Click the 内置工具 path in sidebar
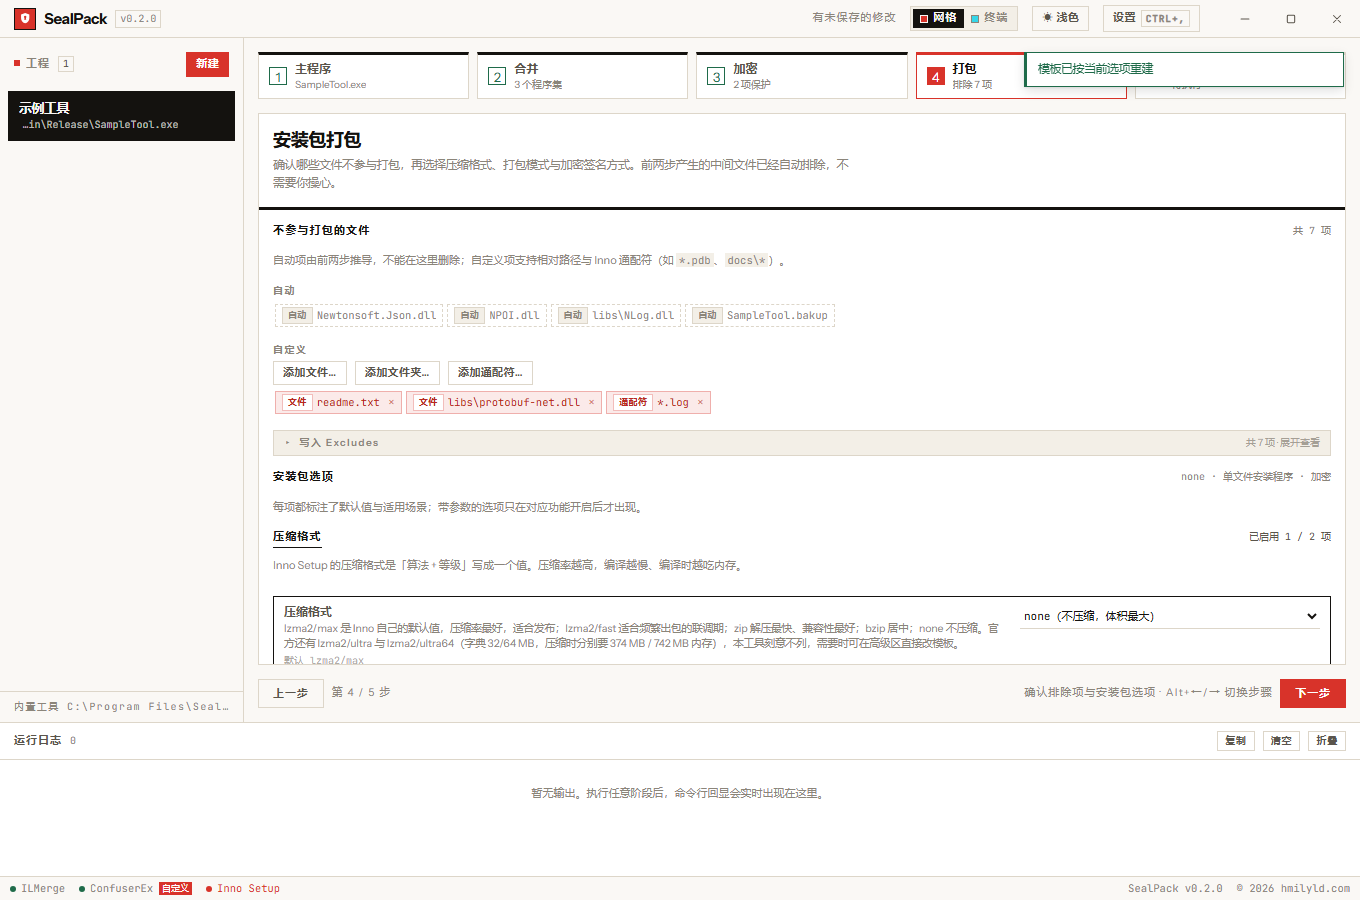 (121, 706)
